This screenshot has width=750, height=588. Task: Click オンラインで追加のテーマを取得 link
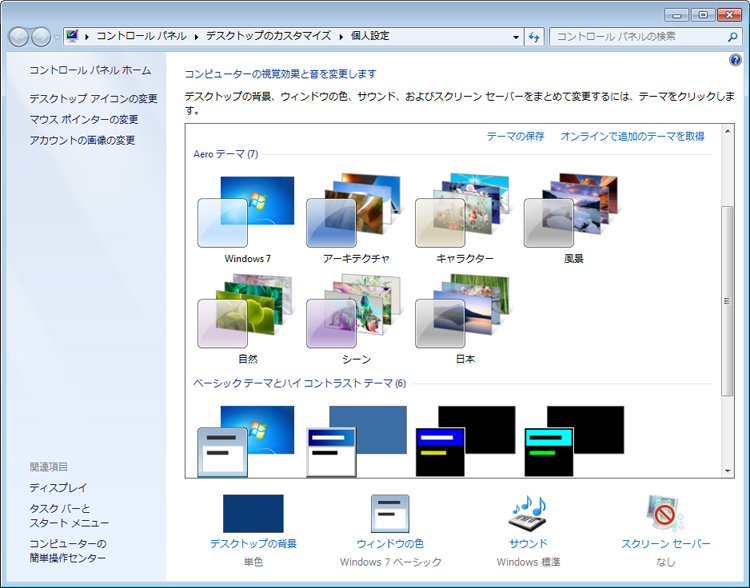click(632, 136)
